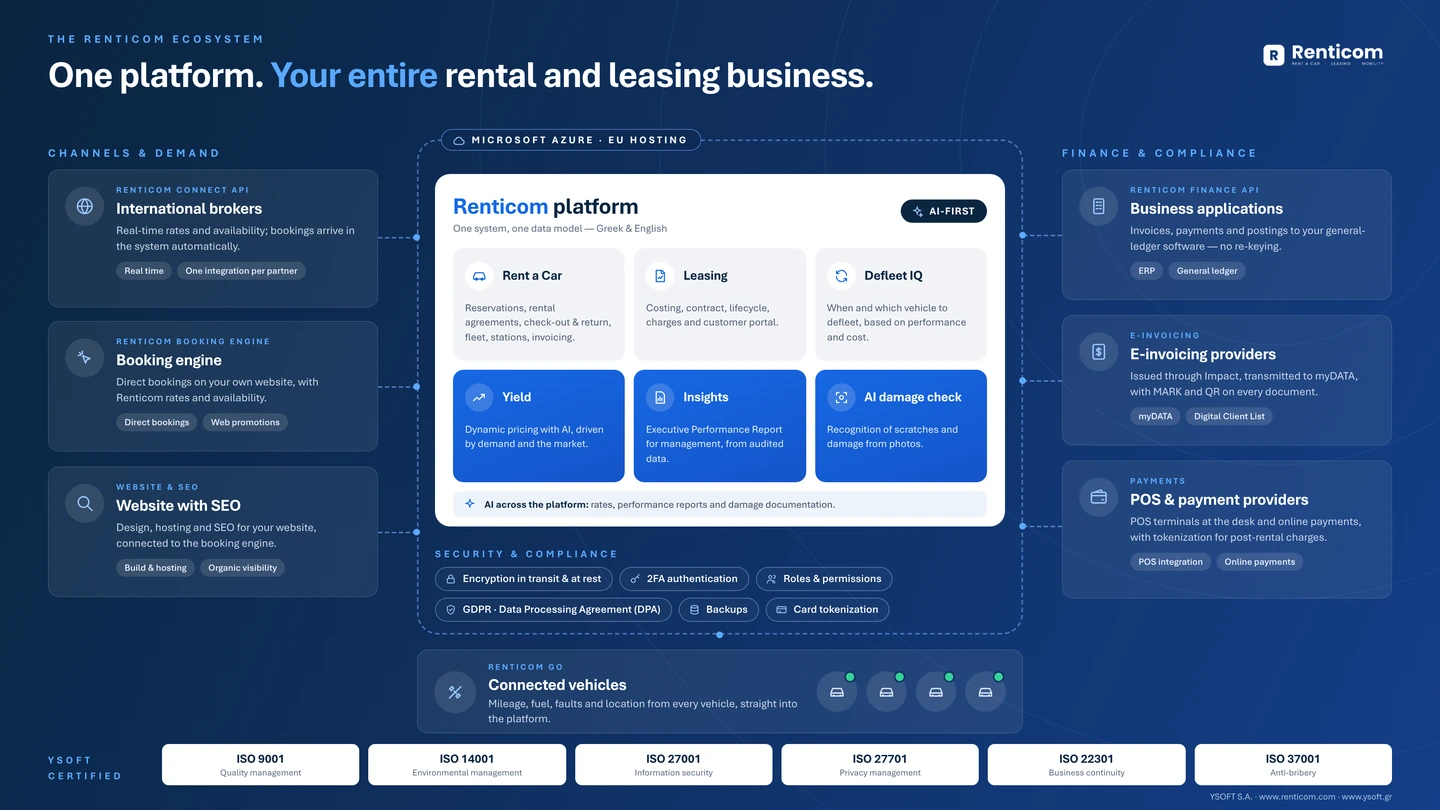Open the ISO 37001 Anti-bribery card
This screenshot has height=810, width=1440.
[x=1293, y=765]
